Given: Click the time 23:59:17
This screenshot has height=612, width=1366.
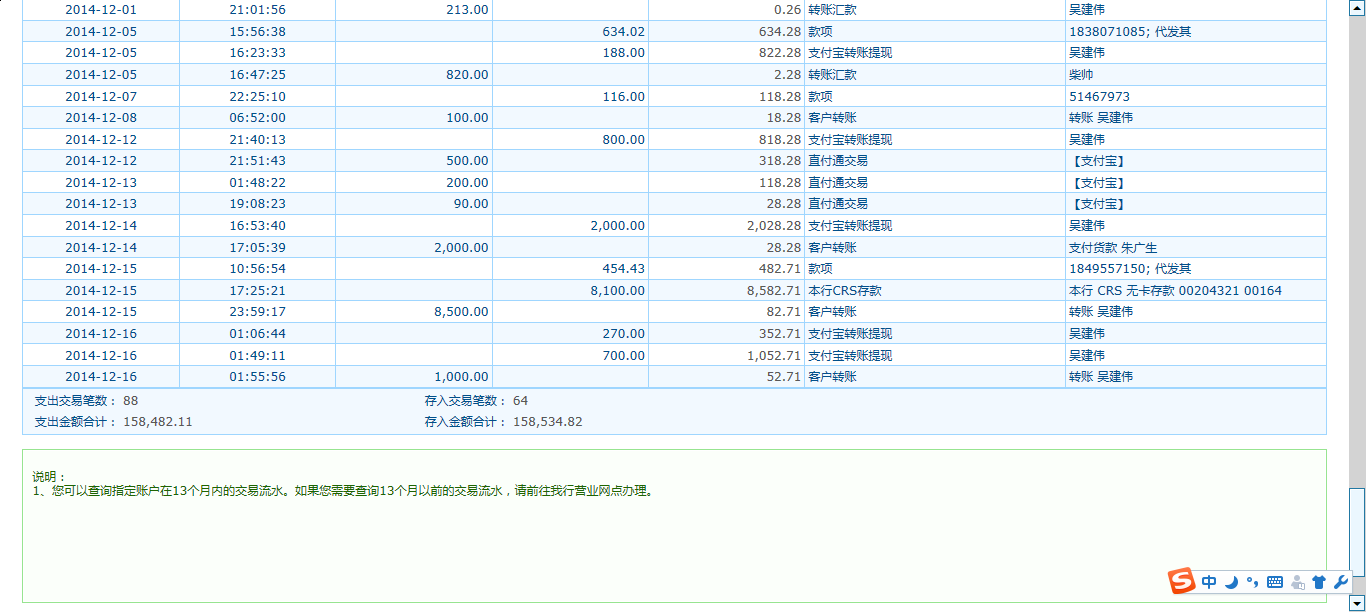Looking at the screenshot, I should (257, 312).
